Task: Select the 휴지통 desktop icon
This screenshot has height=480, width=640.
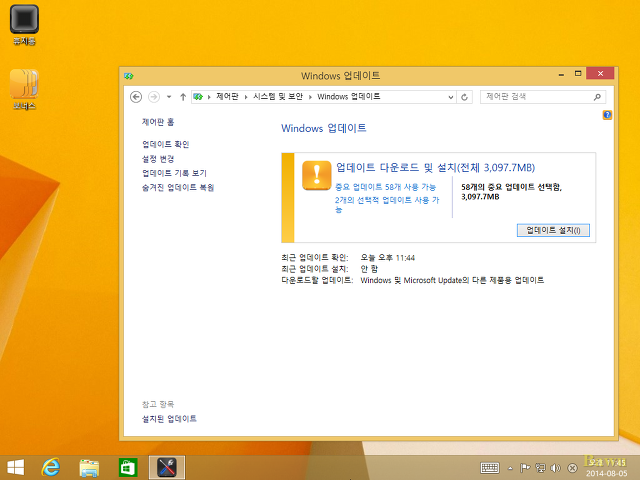Action: [x=24, y=25]
